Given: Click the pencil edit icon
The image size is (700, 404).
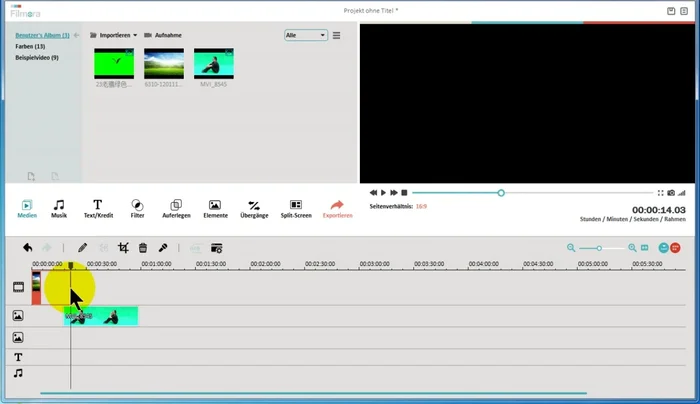Looking at the screenshot, I should pos(83,247).
